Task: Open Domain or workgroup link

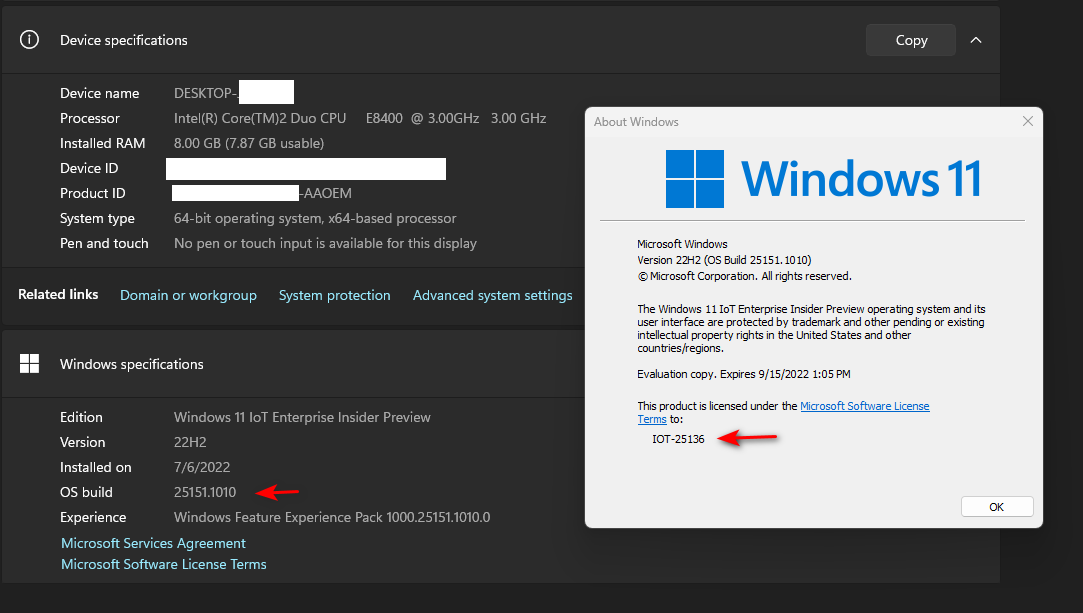Action: point(188,295)
